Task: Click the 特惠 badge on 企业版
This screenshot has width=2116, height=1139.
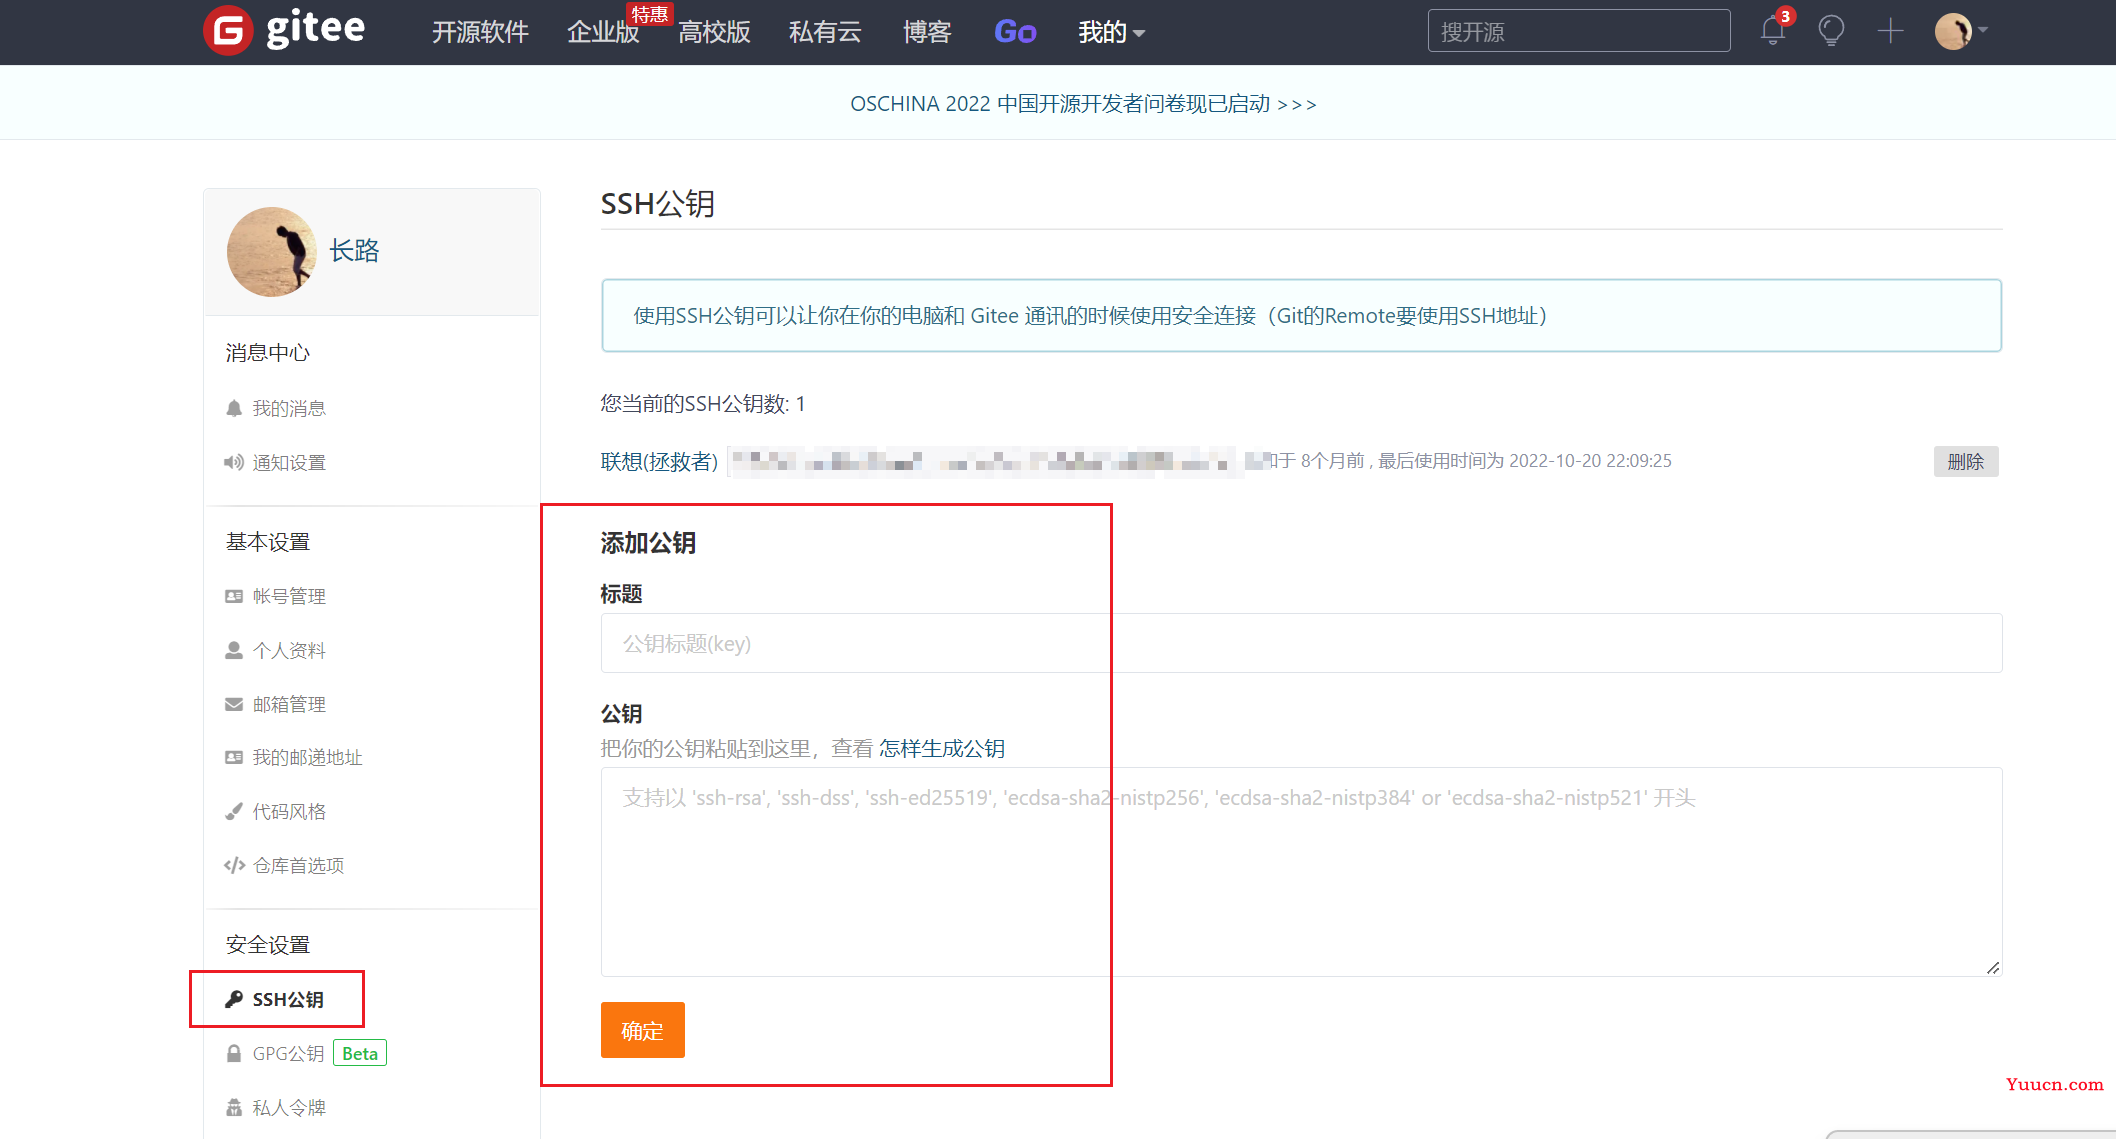Action: pos(649,14)
